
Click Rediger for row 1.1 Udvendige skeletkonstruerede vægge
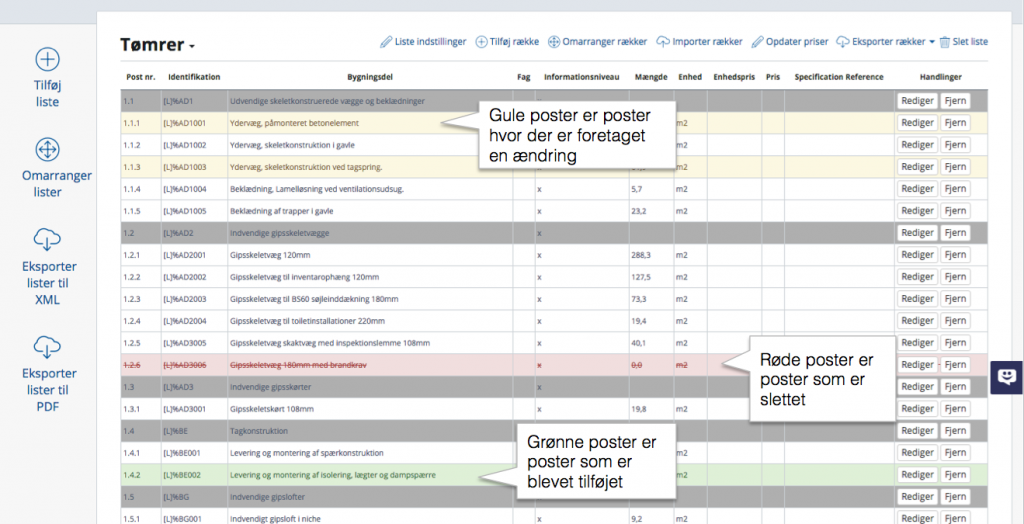pyautogui.click(x=917, y=101)
